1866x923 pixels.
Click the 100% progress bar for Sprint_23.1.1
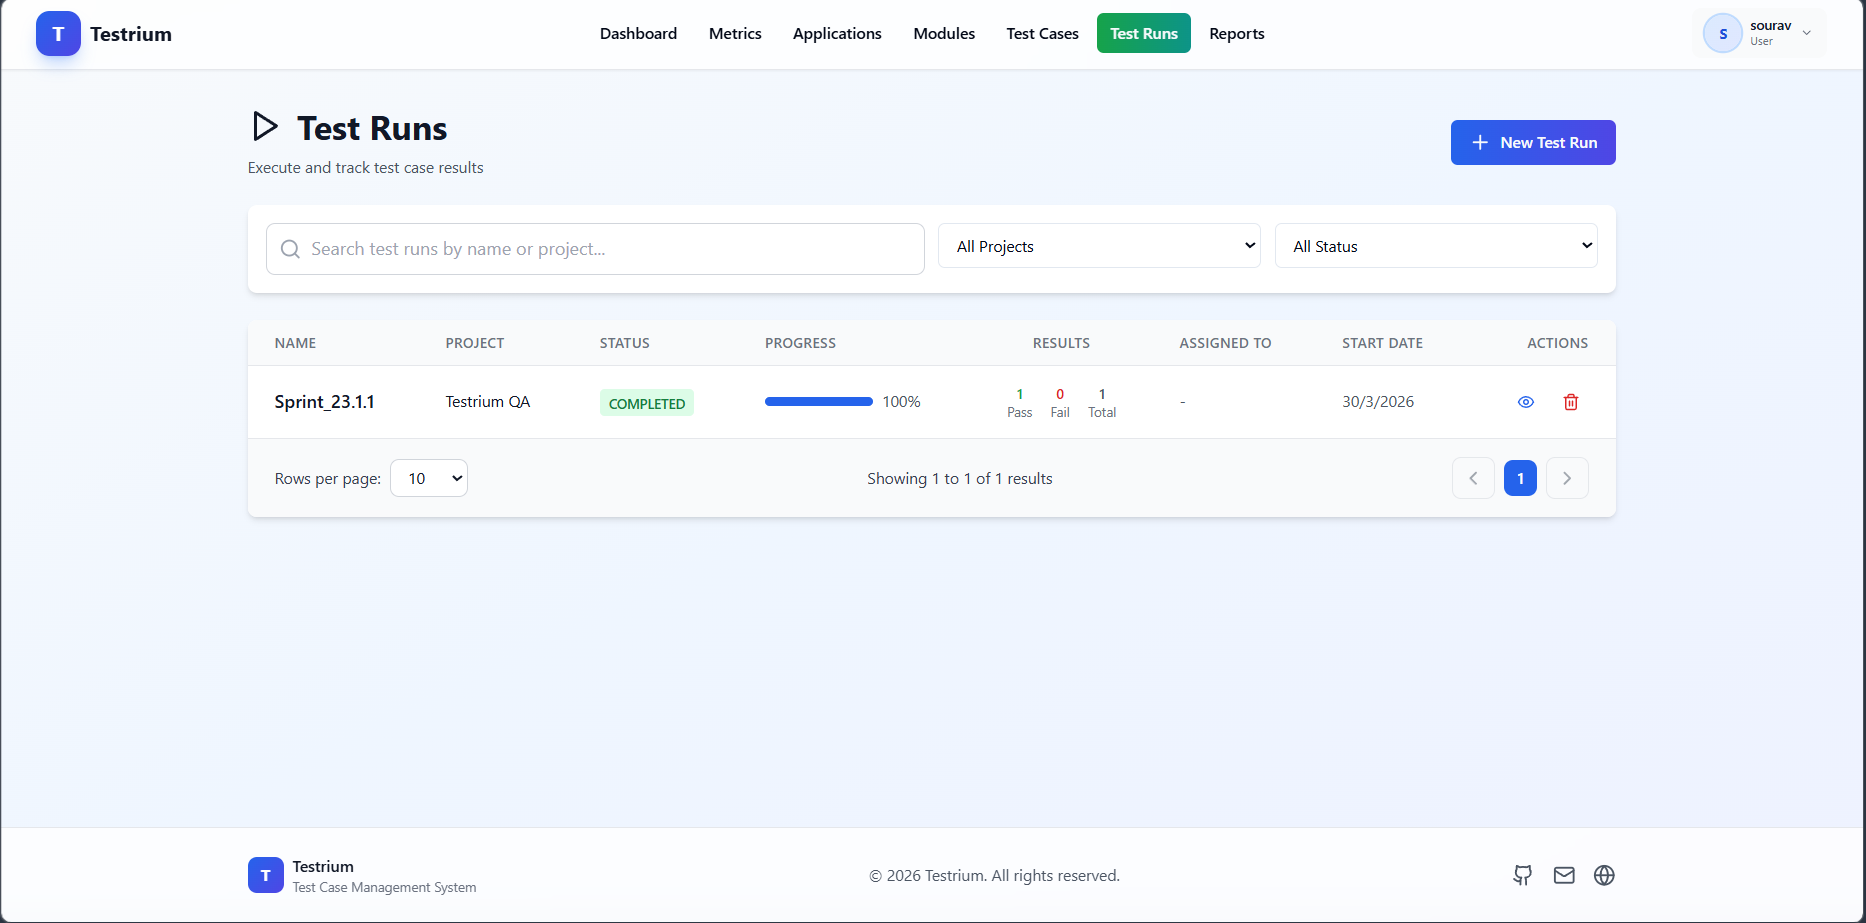818,402
